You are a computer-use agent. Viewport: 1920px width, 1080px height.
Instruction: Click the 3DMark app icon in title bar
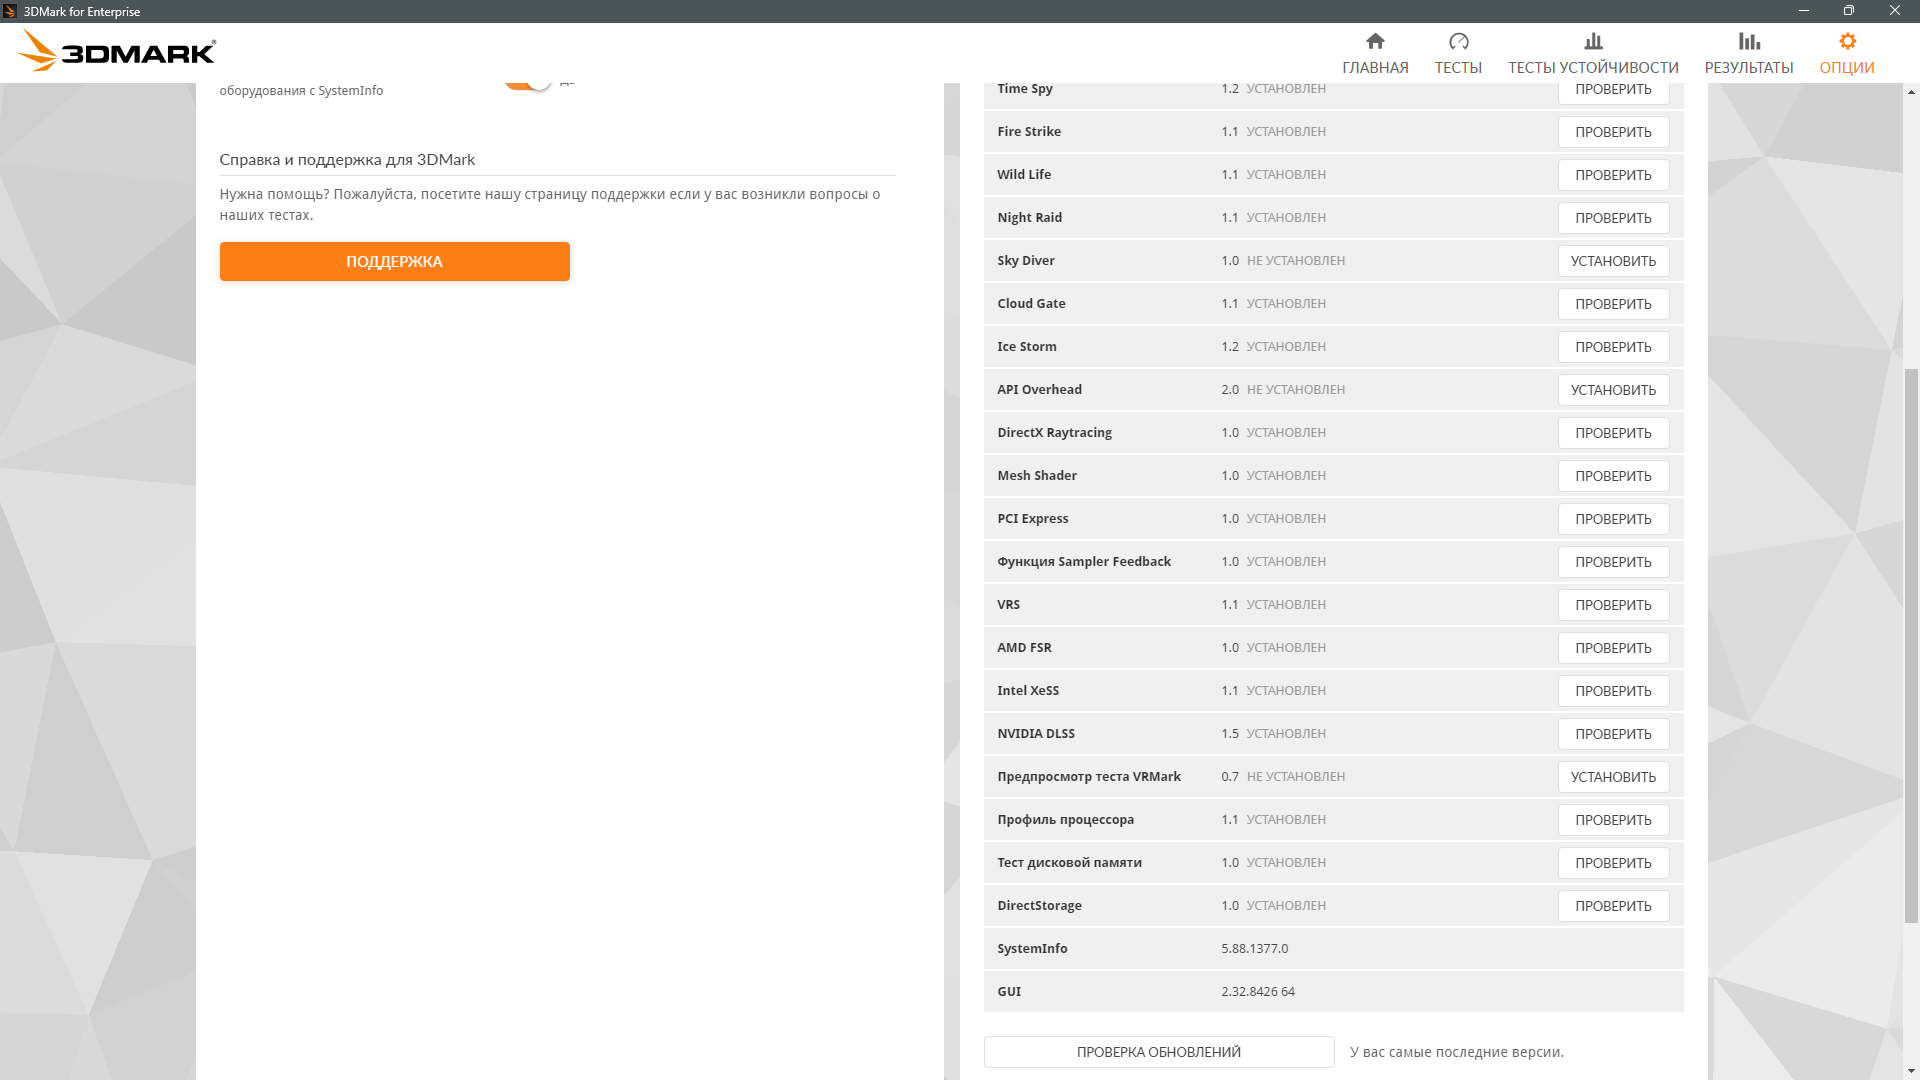click(x=10, y=11)
